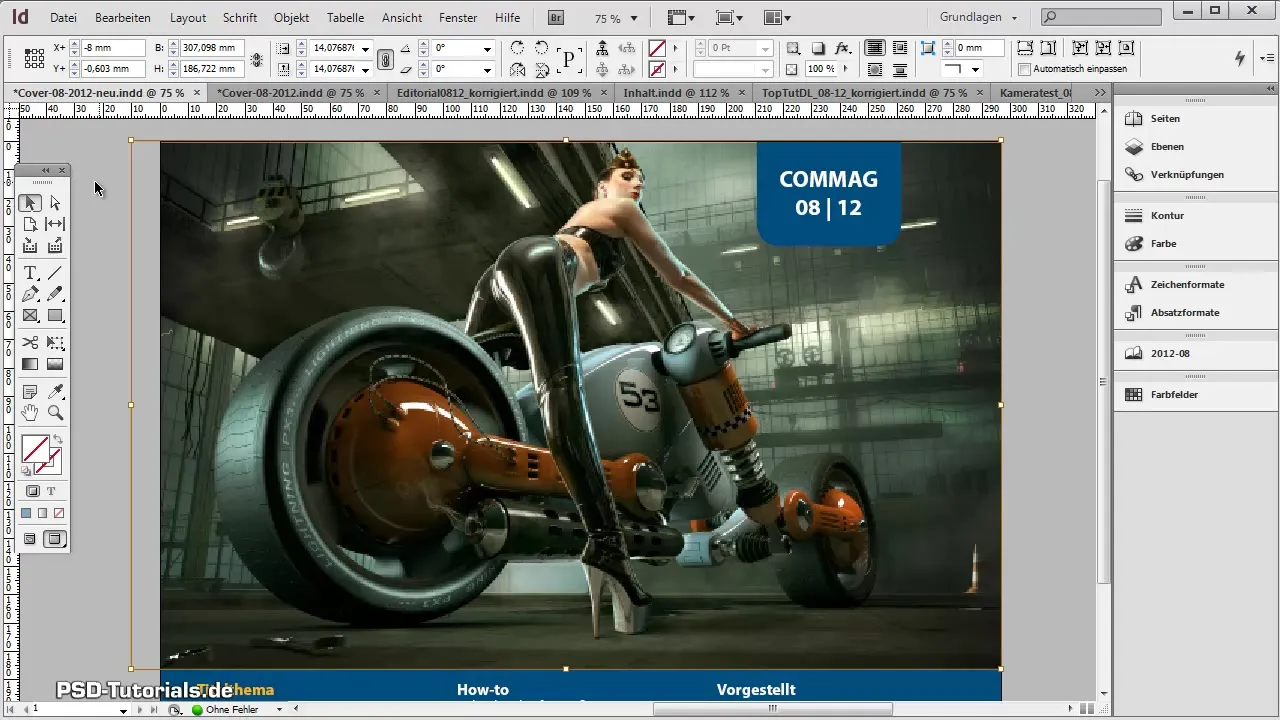
Task: Toggle constrain proportions for scaling chain
Action: pyautogui.click(x=384, y=59)
